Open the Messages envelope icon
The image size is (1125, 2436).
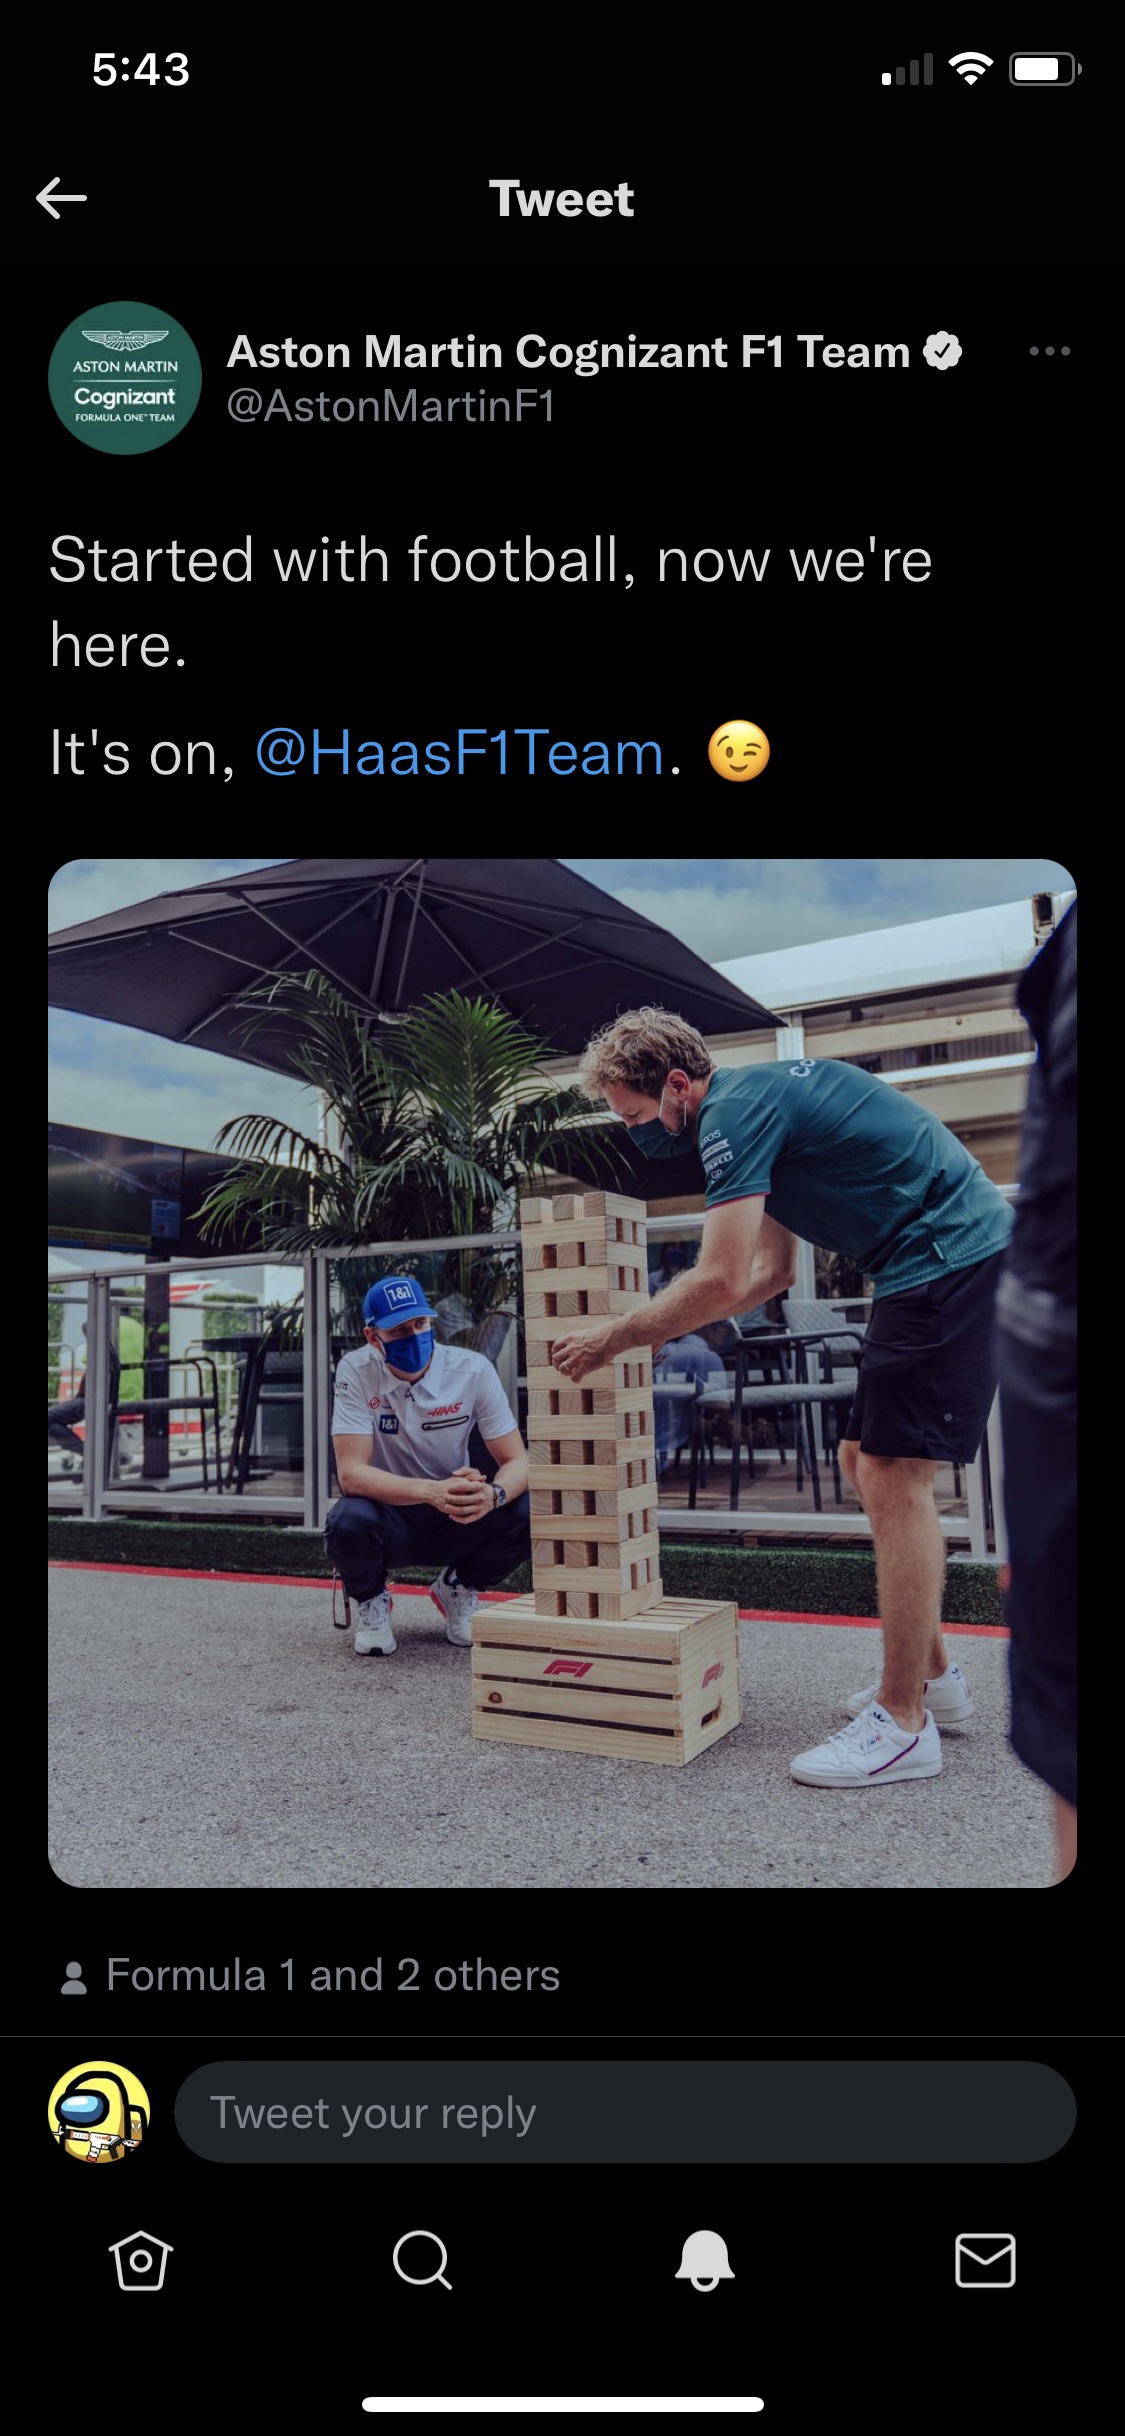coord(985,2260)
